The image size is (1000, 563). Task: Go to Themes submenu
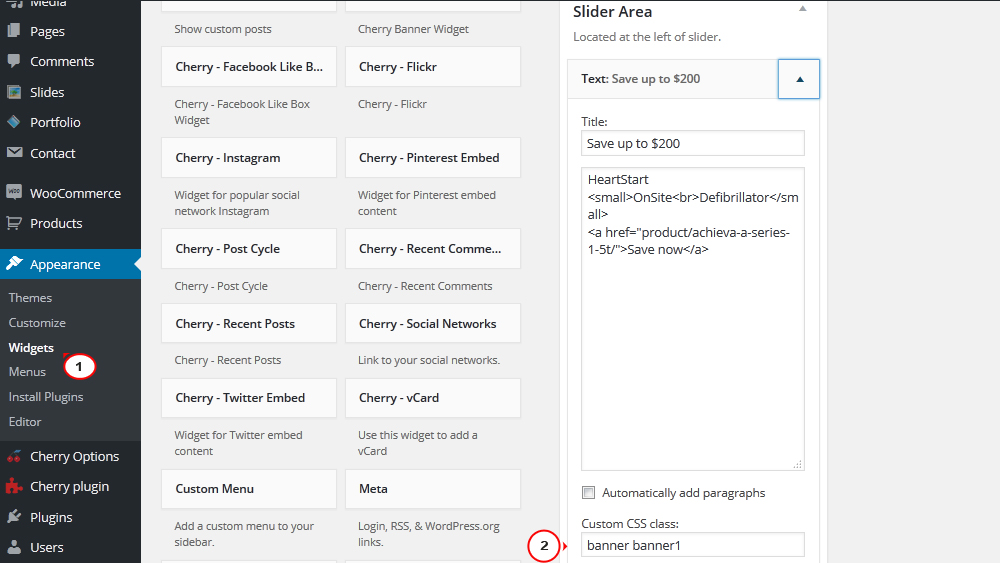(30, 298)
